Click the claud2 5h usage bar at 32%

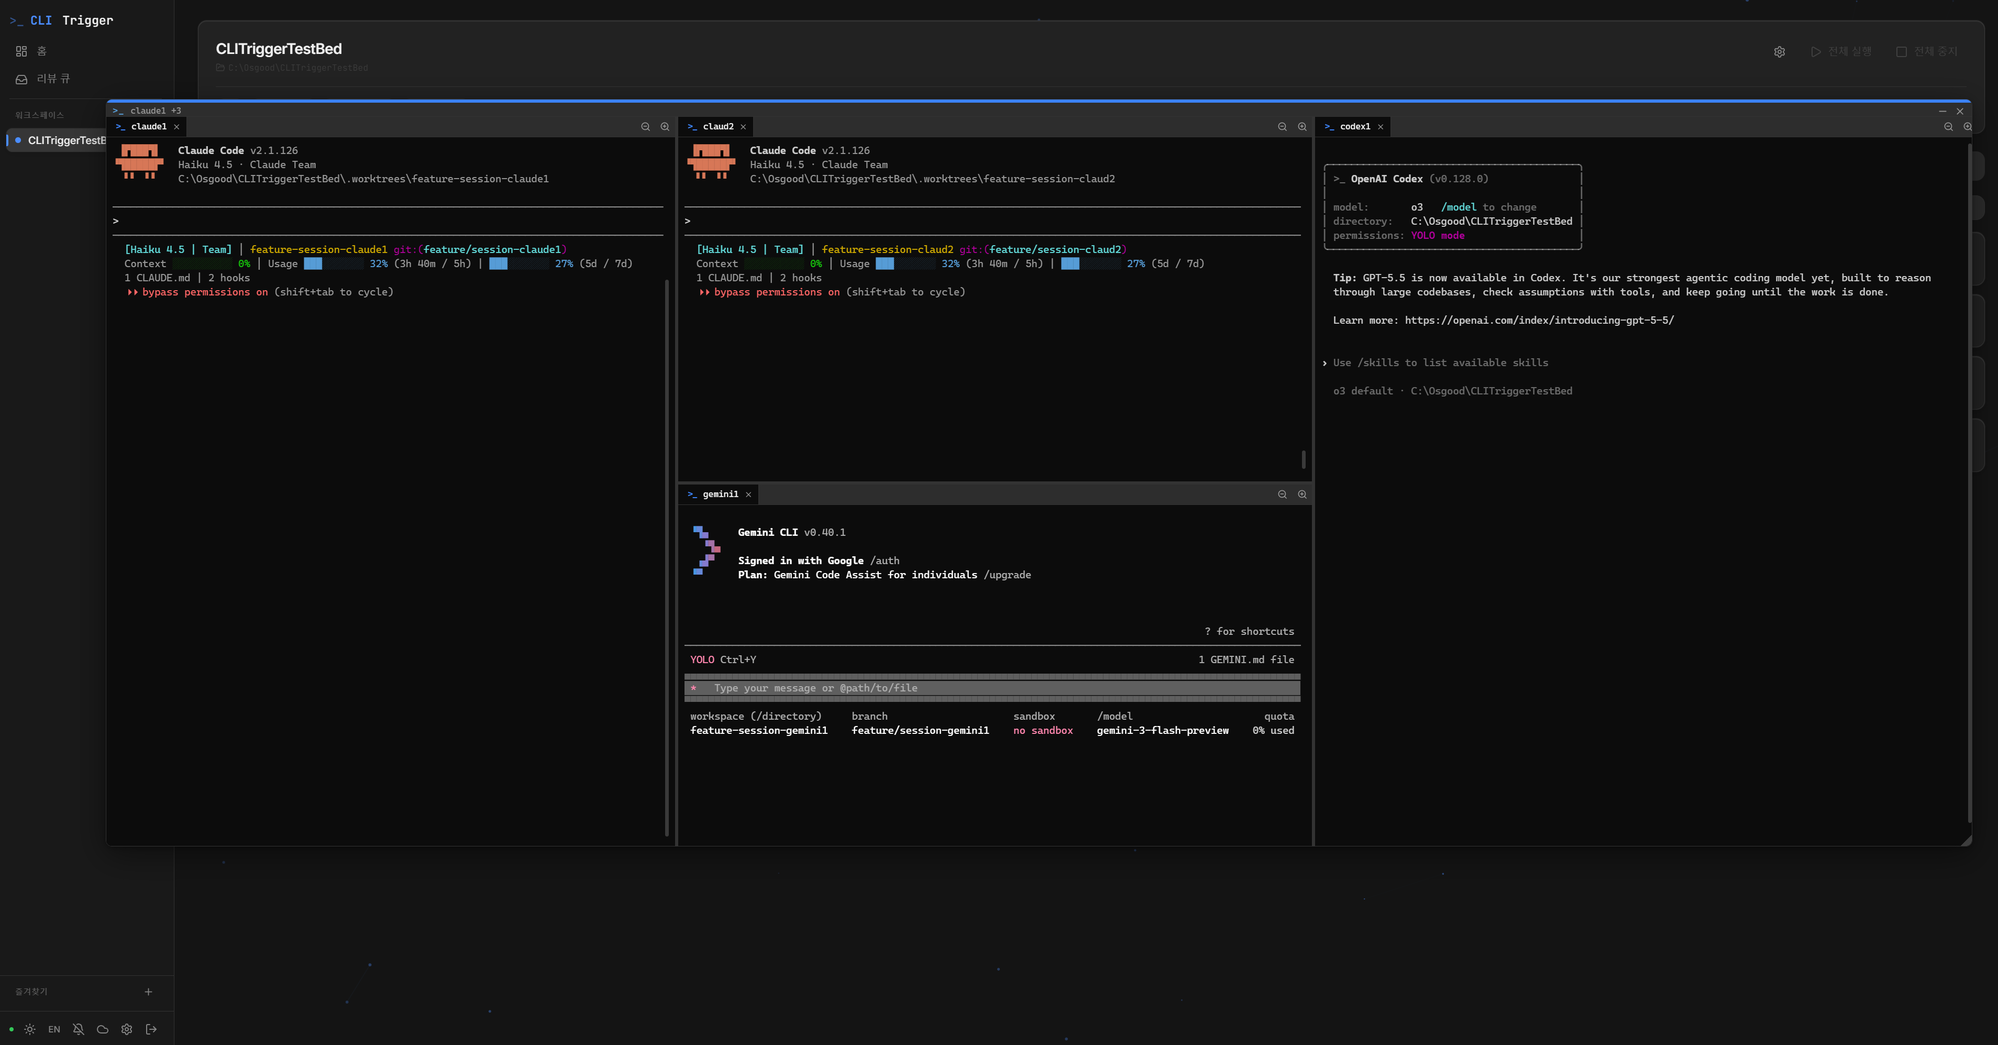[904, 264]
